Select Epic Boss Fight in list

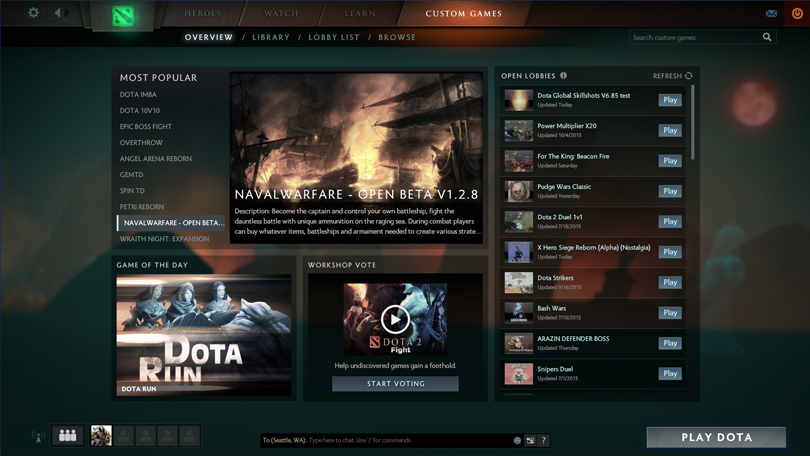(x=146, y=127)
